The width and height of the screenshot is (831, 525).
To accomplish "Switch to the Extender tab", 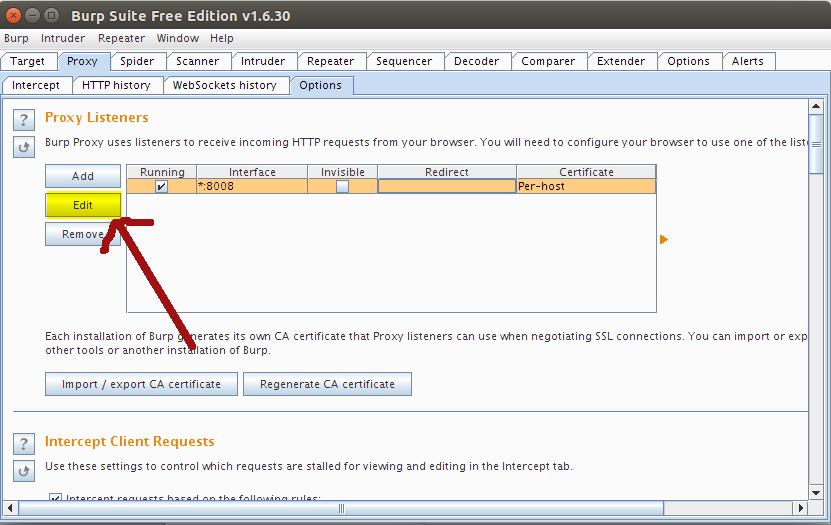I will 621,61.
